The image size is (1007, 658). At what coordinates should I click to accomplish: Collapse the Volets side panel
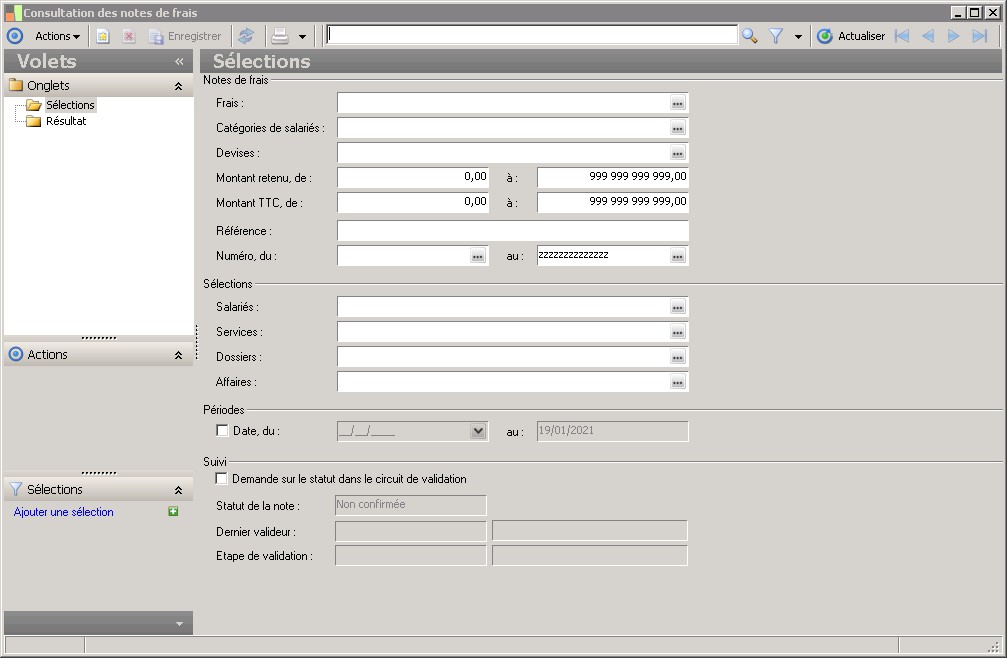[179, 61]
